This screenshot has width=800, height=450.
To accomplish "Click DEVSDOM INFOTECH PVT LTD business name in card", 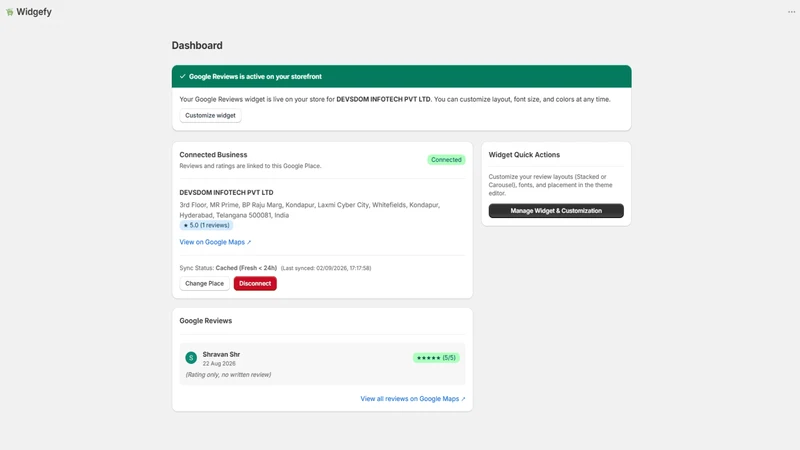I will 226,192.
